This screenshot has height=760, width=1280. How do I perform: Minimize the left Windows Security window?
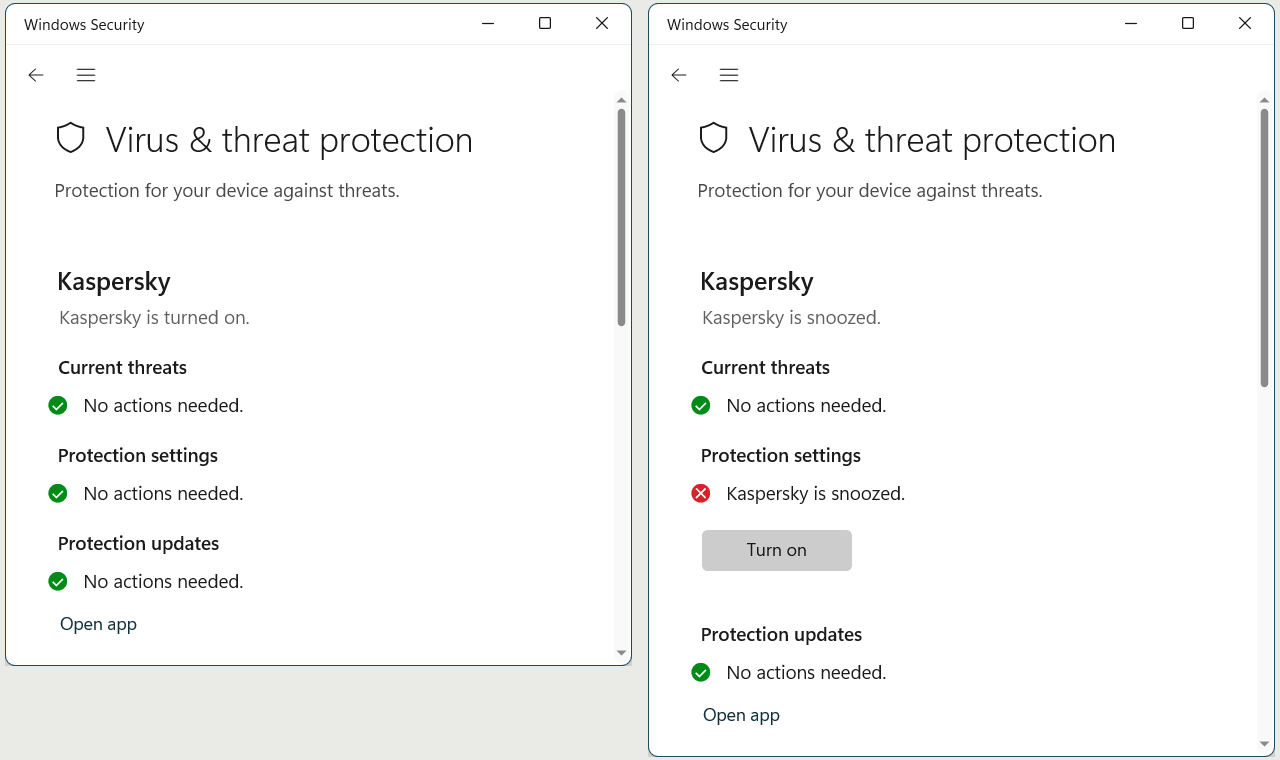click(488, 24)
